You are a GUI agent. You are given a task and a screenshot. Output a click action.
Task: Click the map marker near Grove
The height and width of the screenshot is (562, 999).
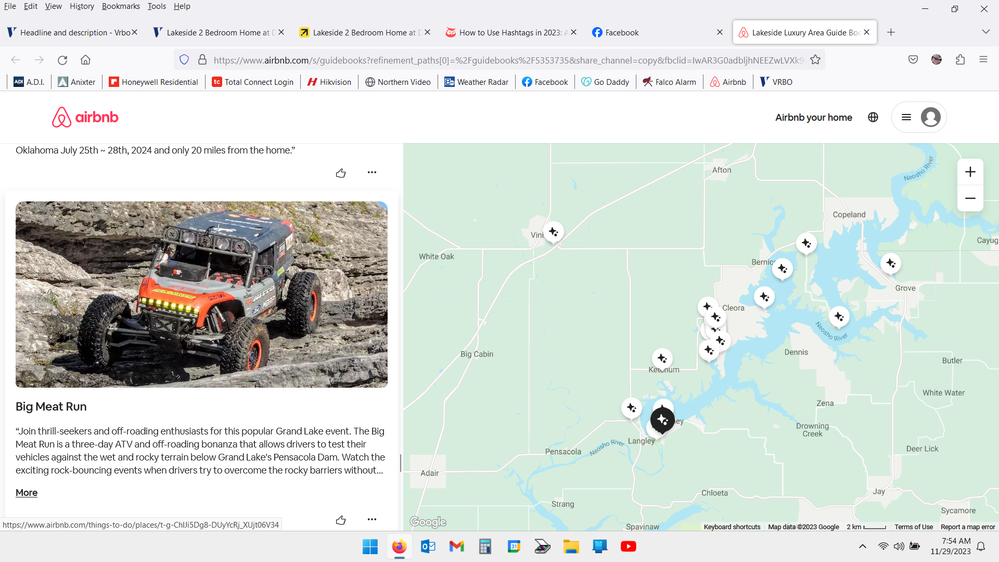[890, 264]
